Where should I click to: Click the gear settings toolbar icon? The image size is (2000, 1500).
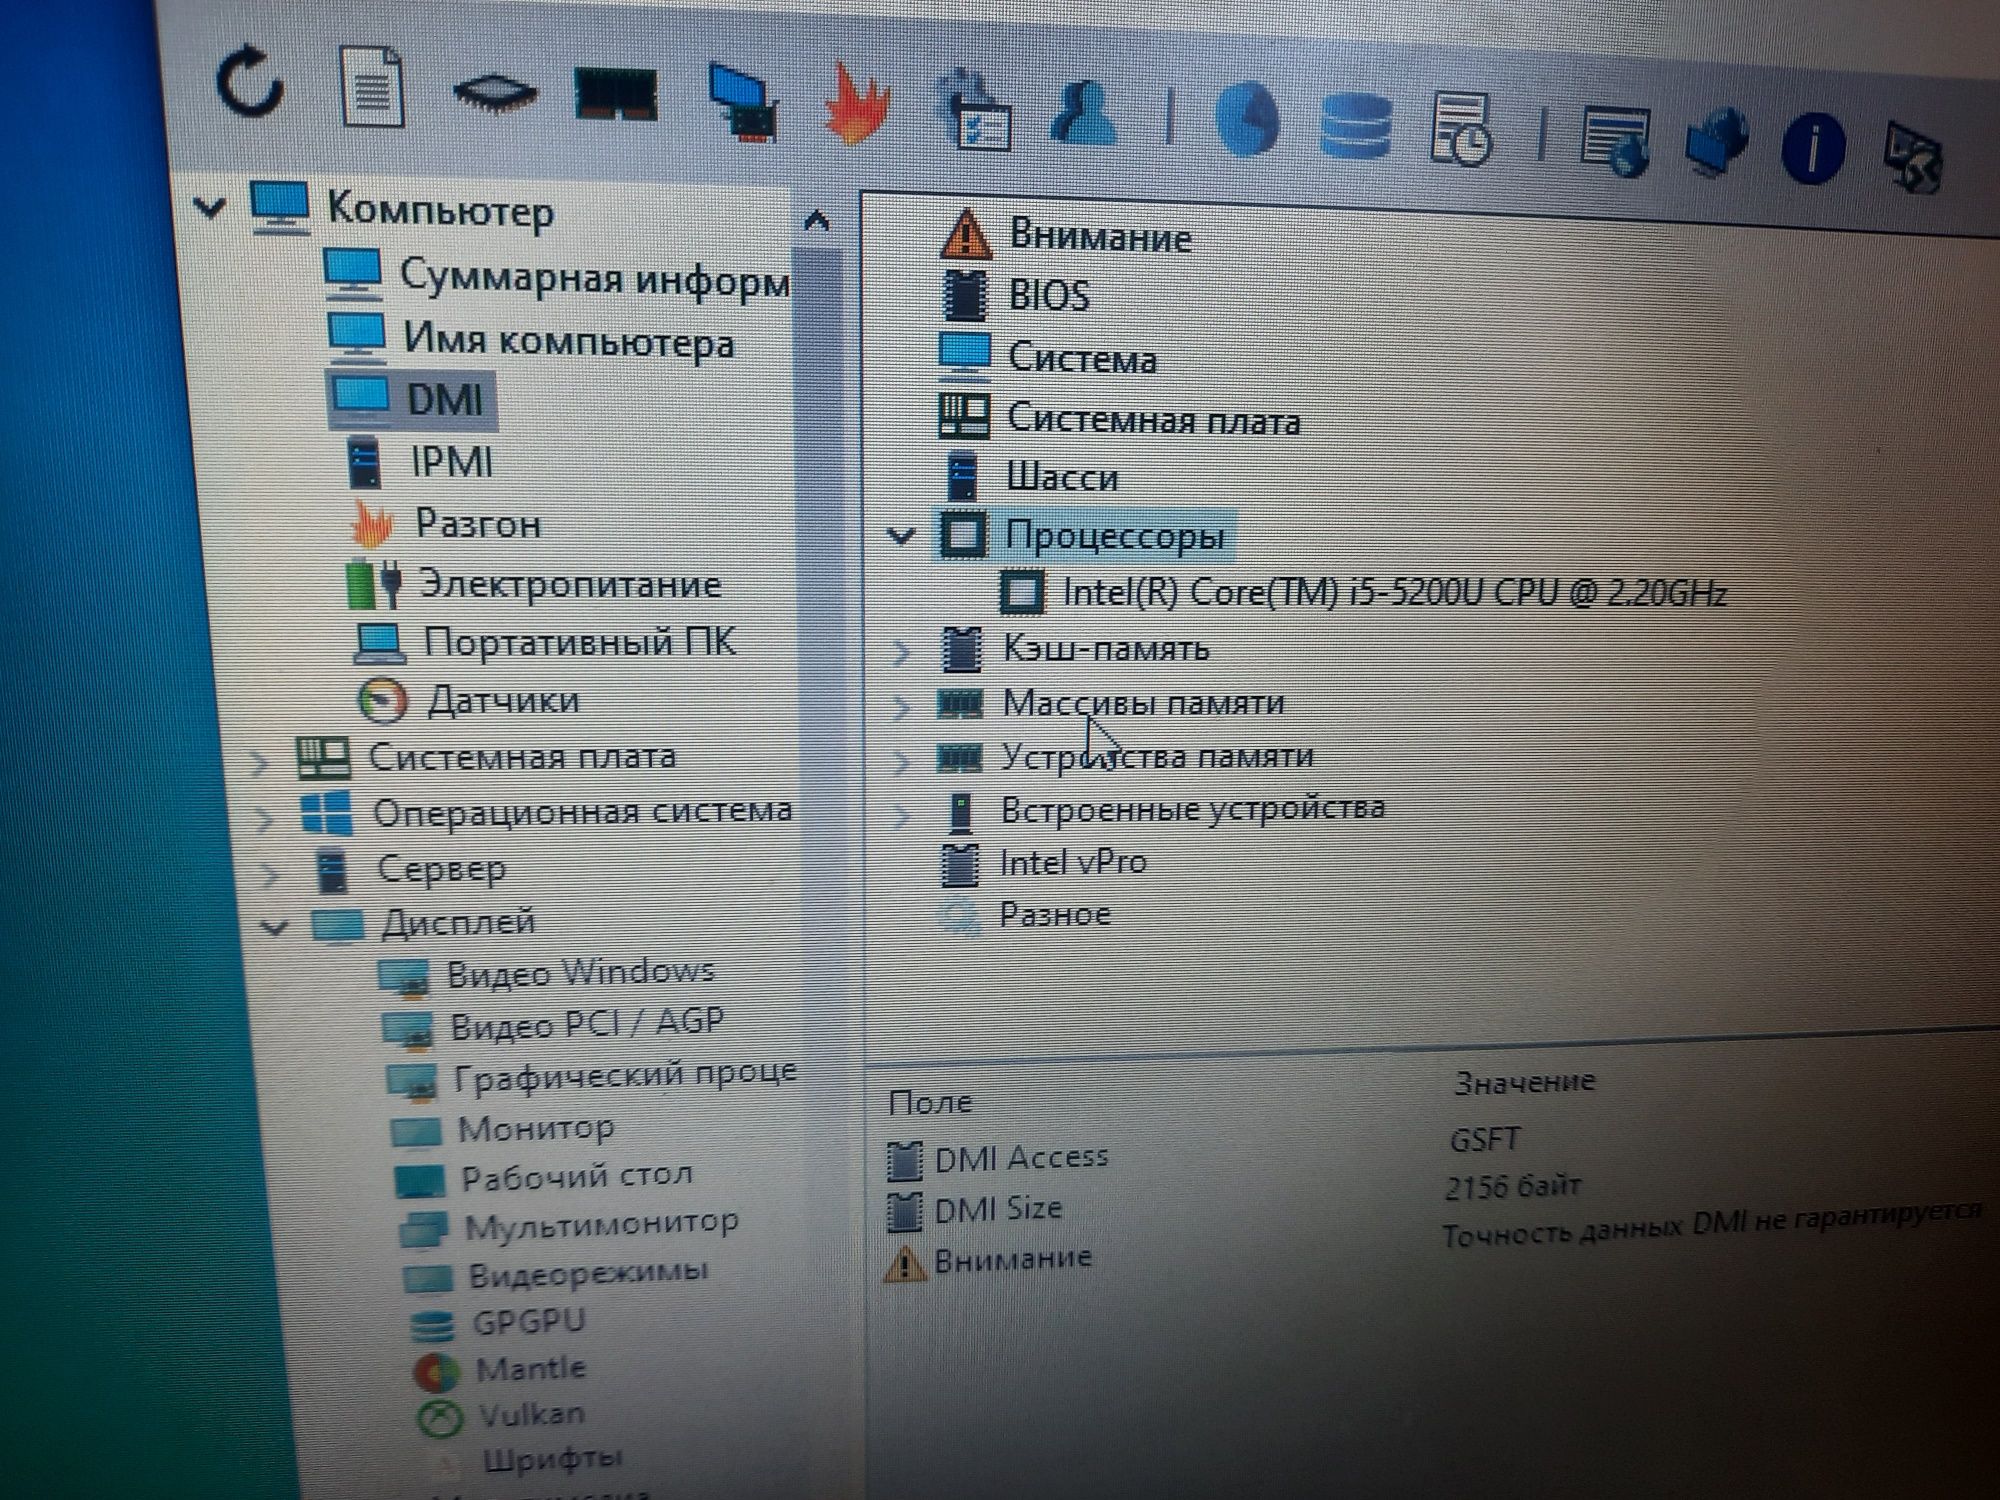pos(974,112)
